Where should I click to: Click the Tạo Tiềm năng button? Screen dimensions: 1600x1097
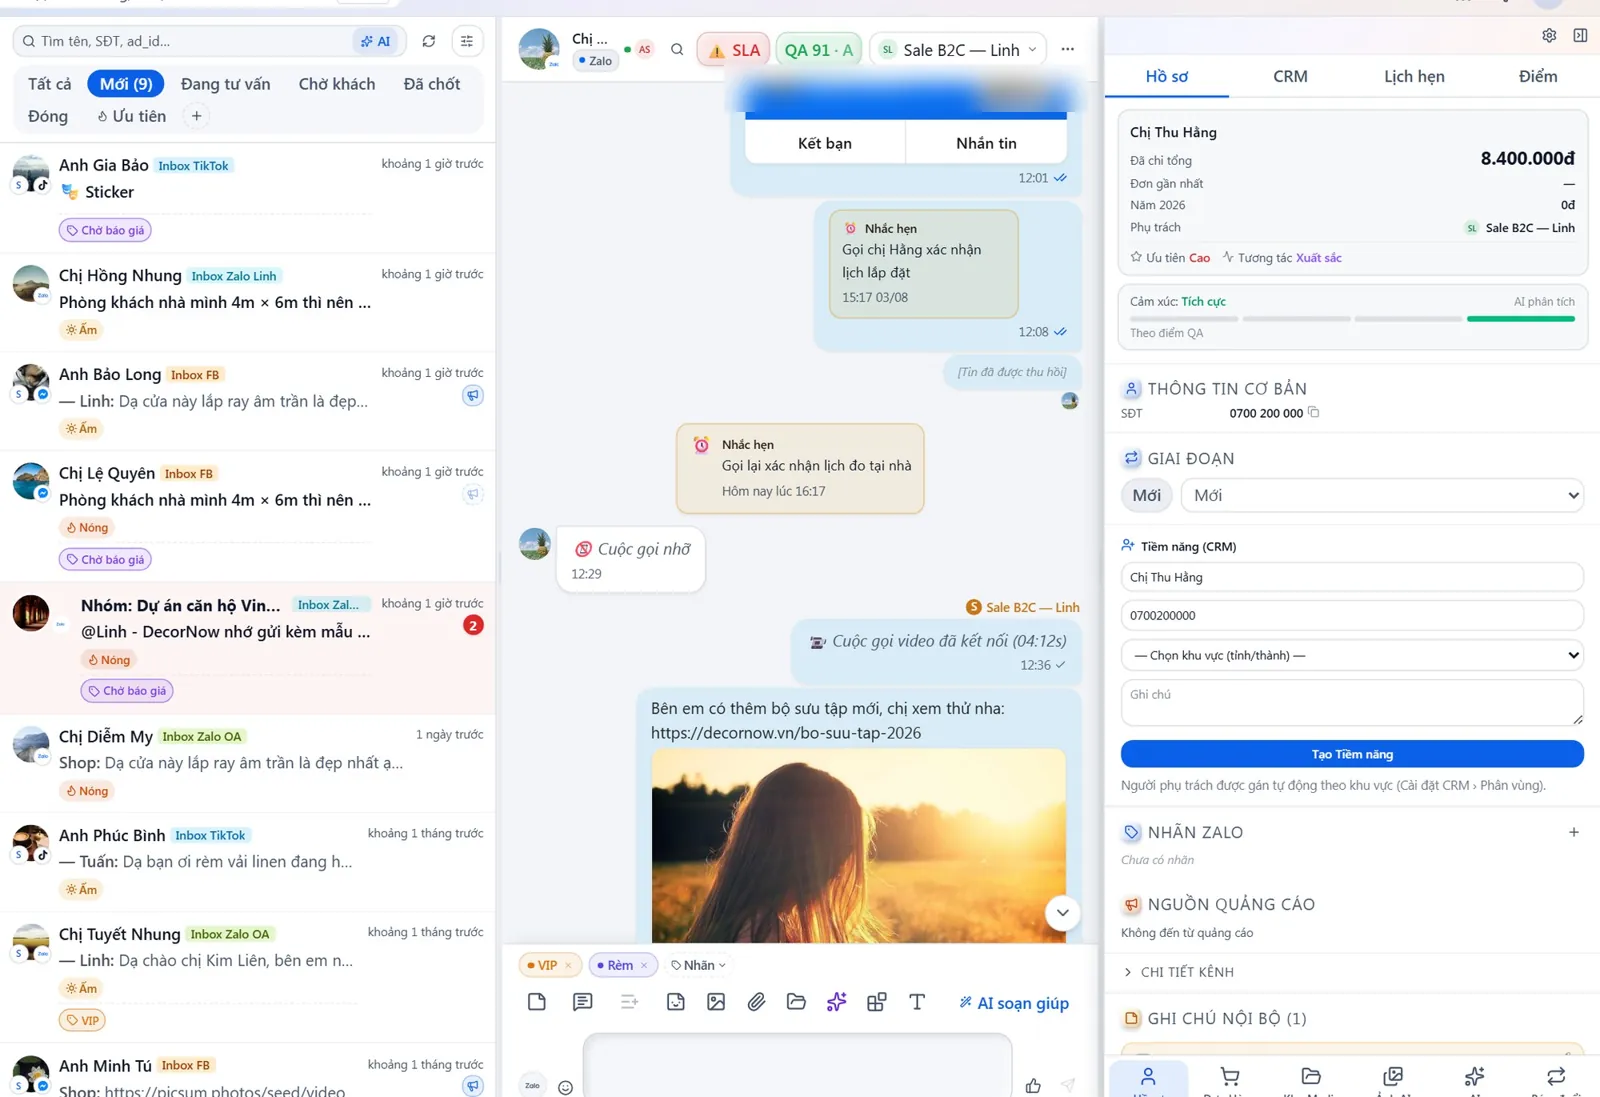tap(1352, 754)
